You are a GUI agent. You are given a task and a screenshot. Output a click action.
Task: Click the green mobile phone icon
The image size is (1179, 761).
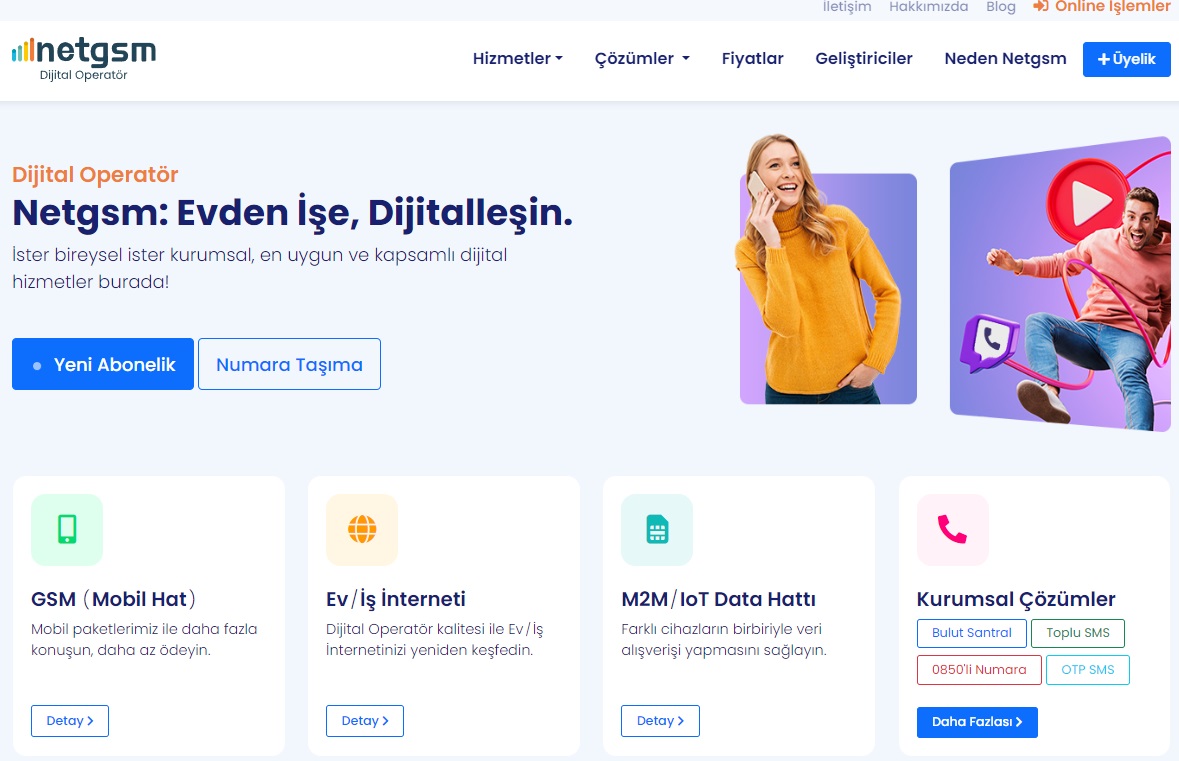67,529
